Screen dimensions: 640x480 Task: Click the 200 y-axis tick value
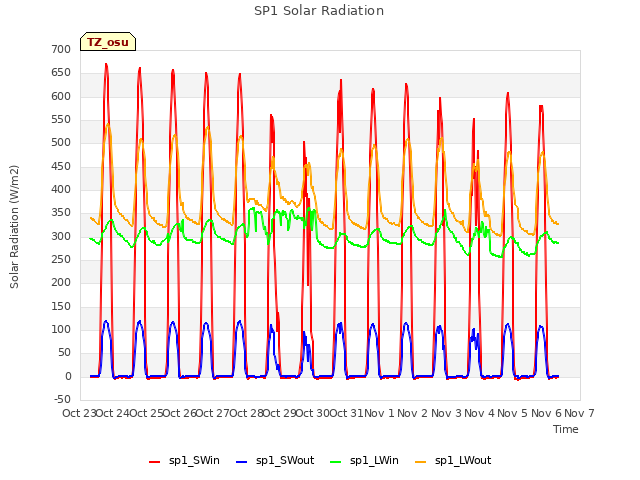pyautogui.click(x=61, y=283)
